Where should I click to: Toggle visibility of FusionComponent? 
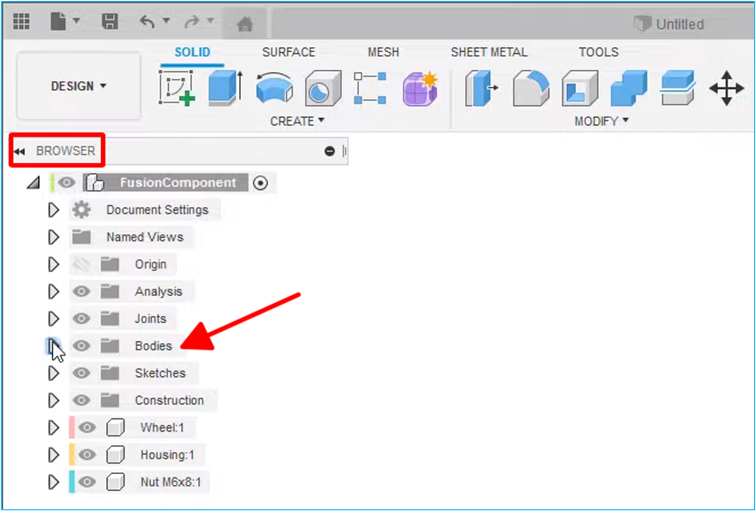point(67,183)
